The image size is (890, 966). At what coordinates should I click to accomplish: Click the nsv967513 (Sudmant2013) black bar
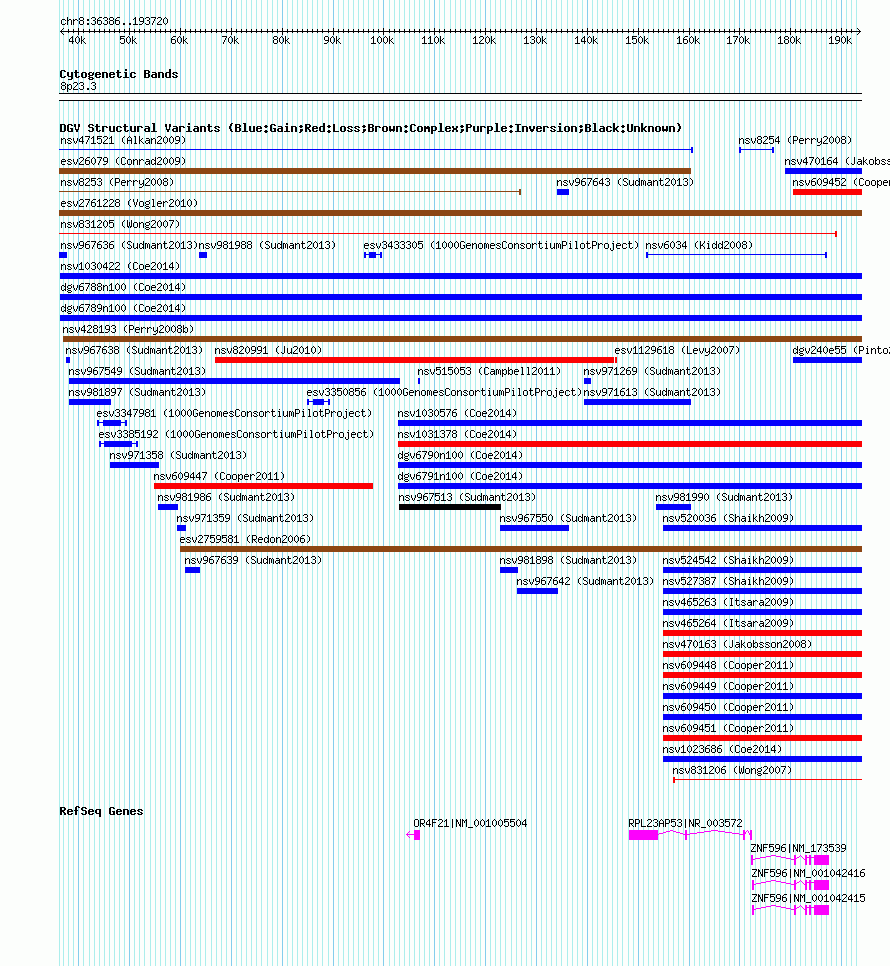(x=450, y=507)
